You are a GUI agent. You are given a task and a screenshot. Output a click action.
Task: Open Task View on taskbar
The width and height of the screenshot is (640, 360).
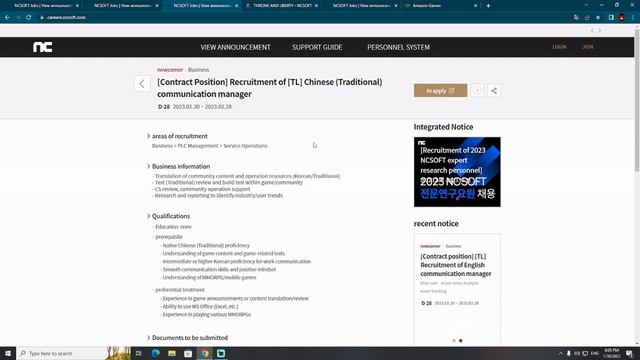coord(139,353)
